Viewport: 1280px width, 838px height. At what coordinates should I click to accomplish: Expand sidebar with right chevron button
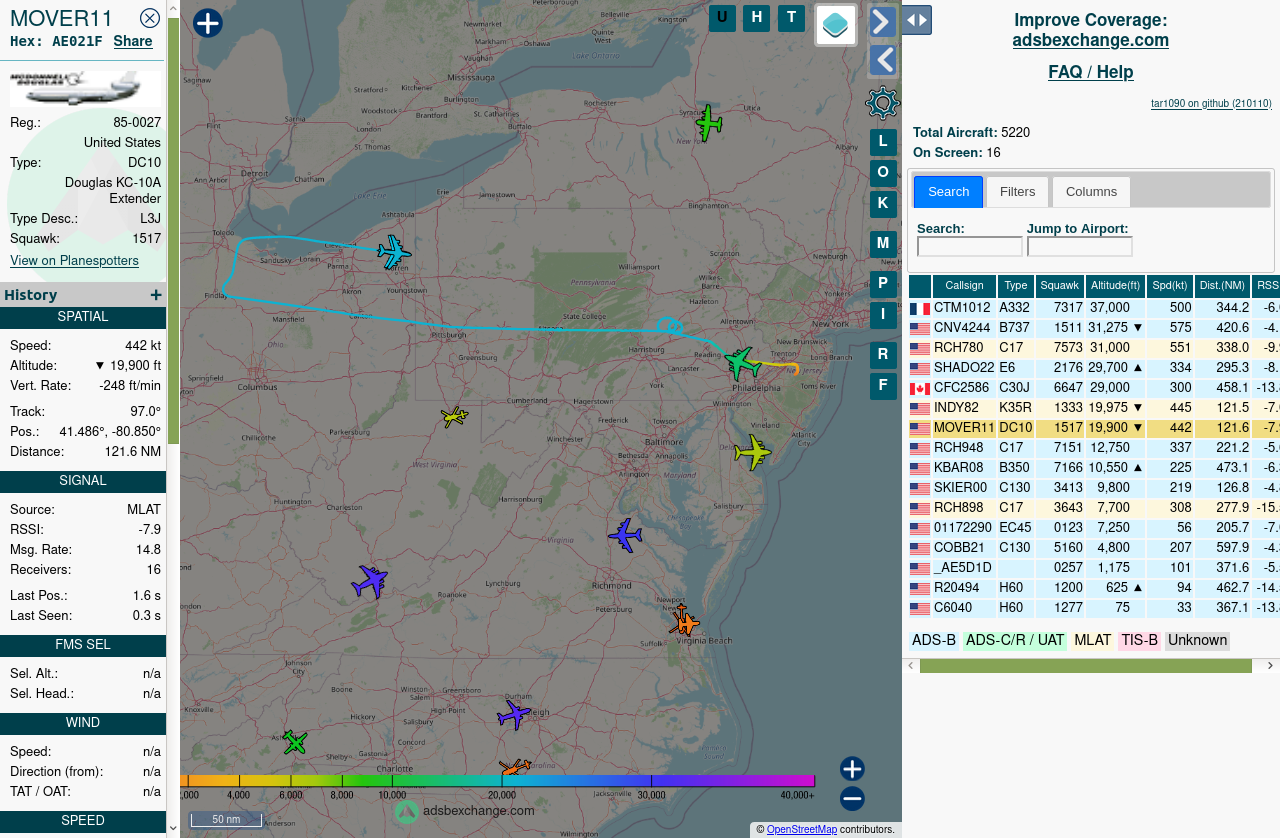[882, 21]
